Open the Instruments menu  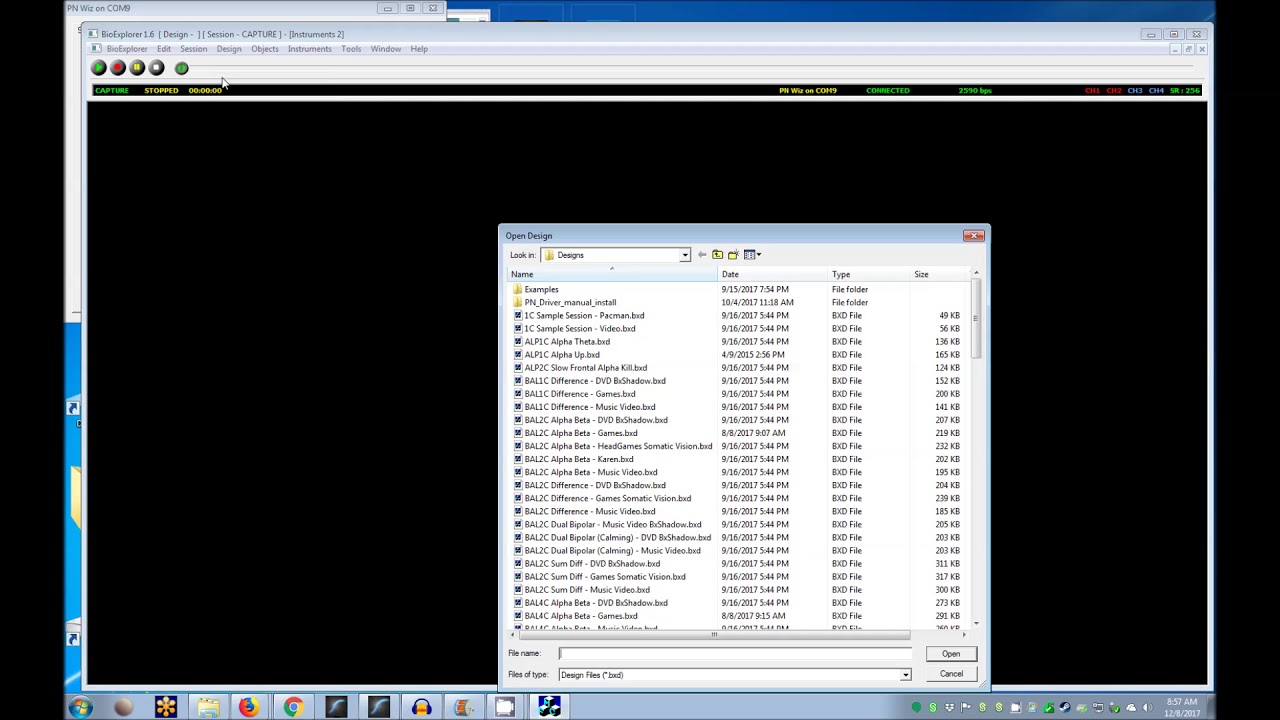(309, 49)
